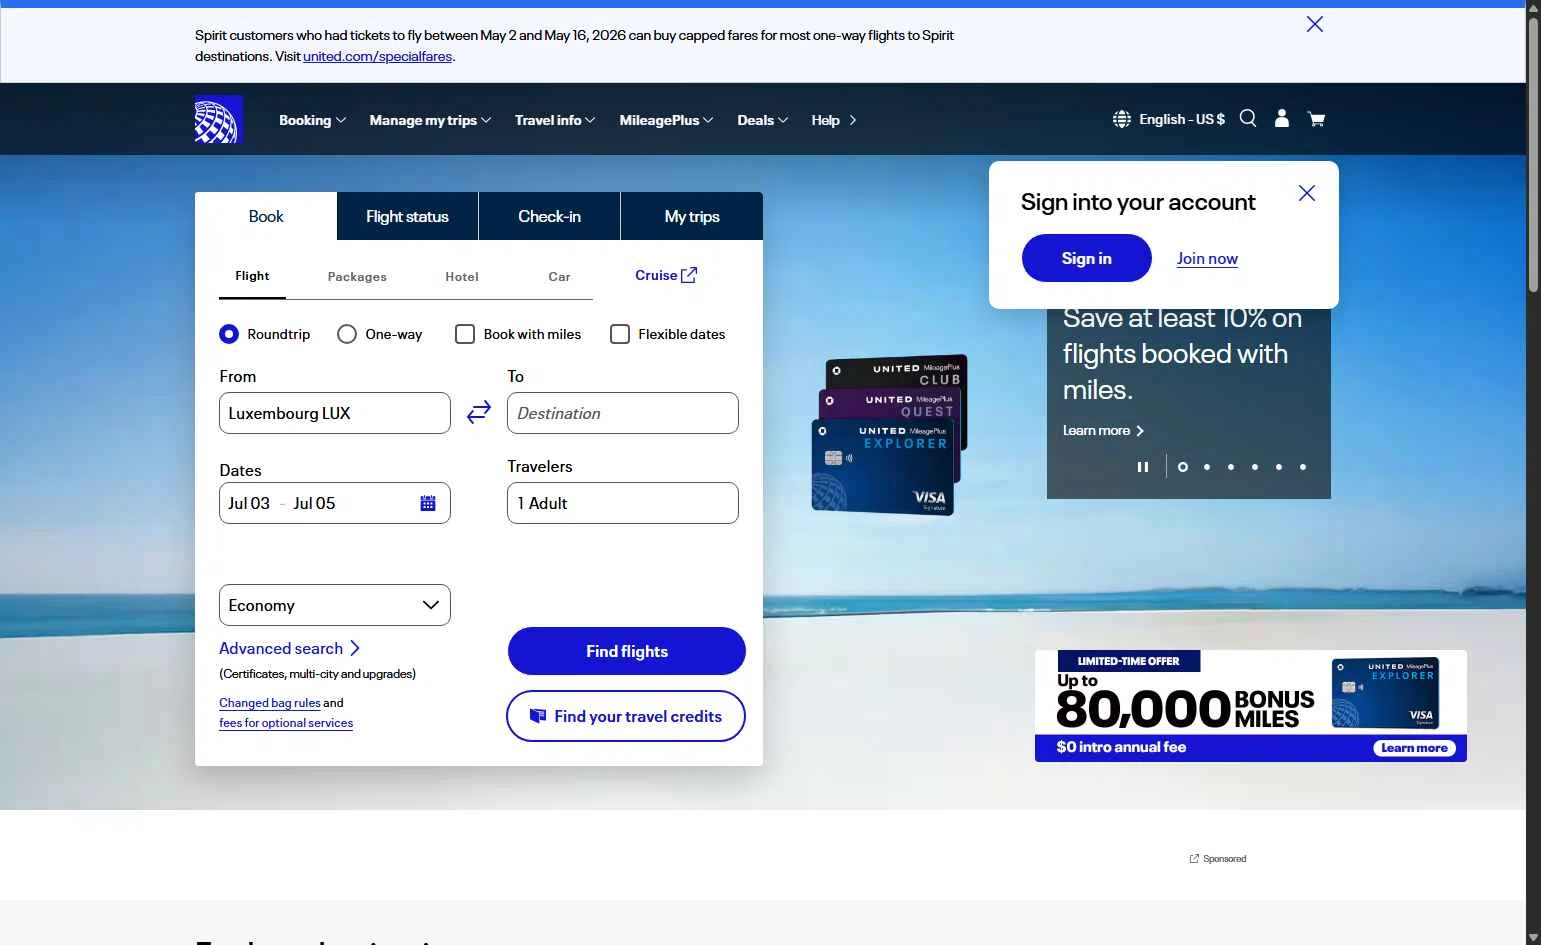Open fees for optional services link

click(286, 723)
